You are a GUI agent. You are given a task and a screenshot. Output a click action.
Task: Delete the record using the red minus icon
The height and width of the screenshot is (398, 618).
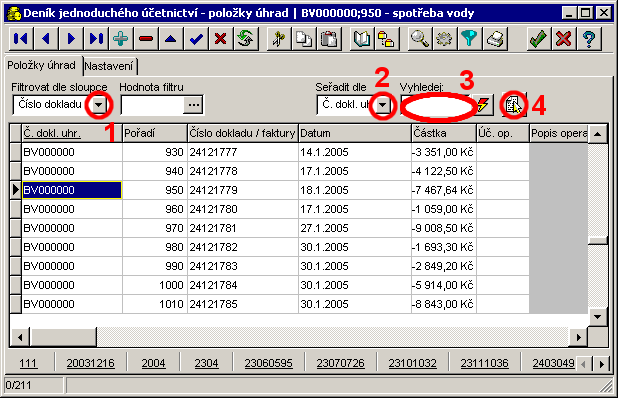tap(145, 39)
